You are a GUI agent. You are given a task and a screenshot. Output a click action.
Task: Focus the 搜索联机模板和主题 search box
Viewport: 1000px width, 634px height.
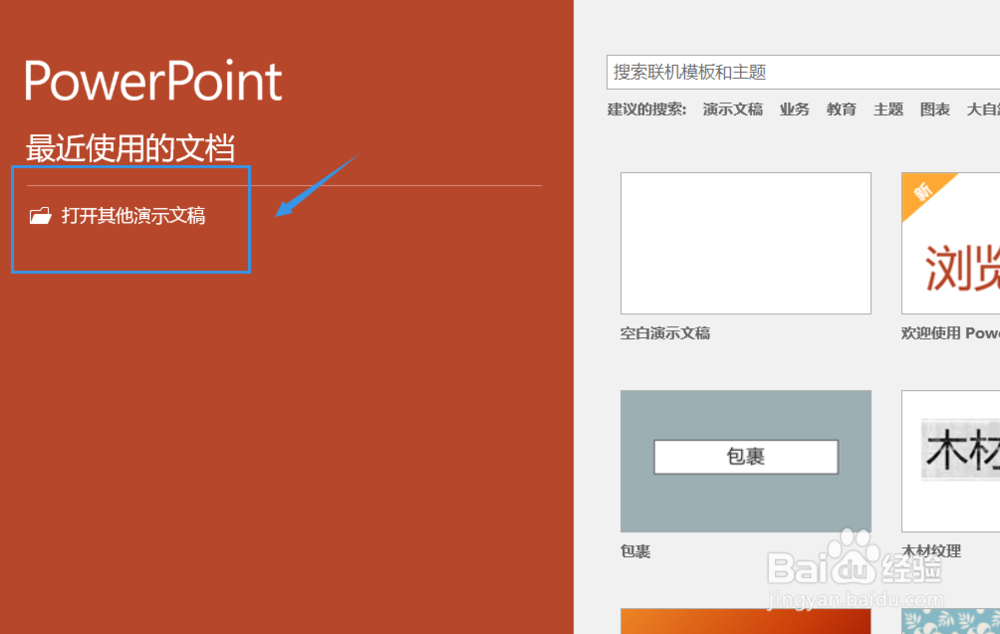(803, 72)
